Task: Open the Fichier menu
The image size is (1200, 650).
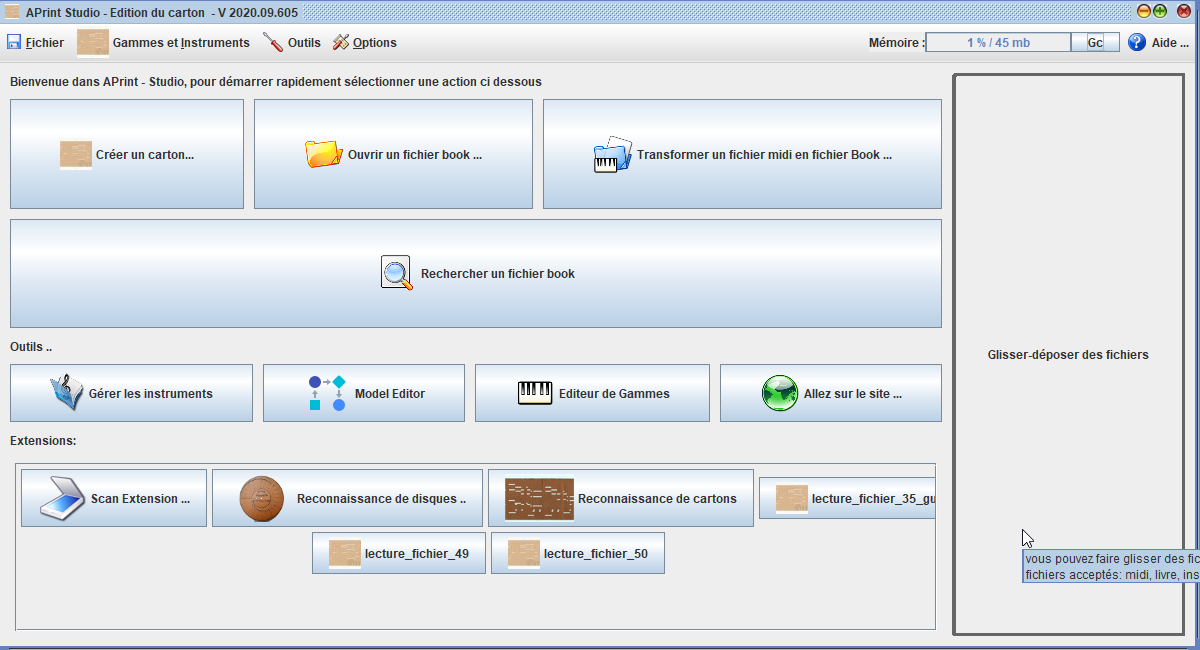Action: pos(36,43)
